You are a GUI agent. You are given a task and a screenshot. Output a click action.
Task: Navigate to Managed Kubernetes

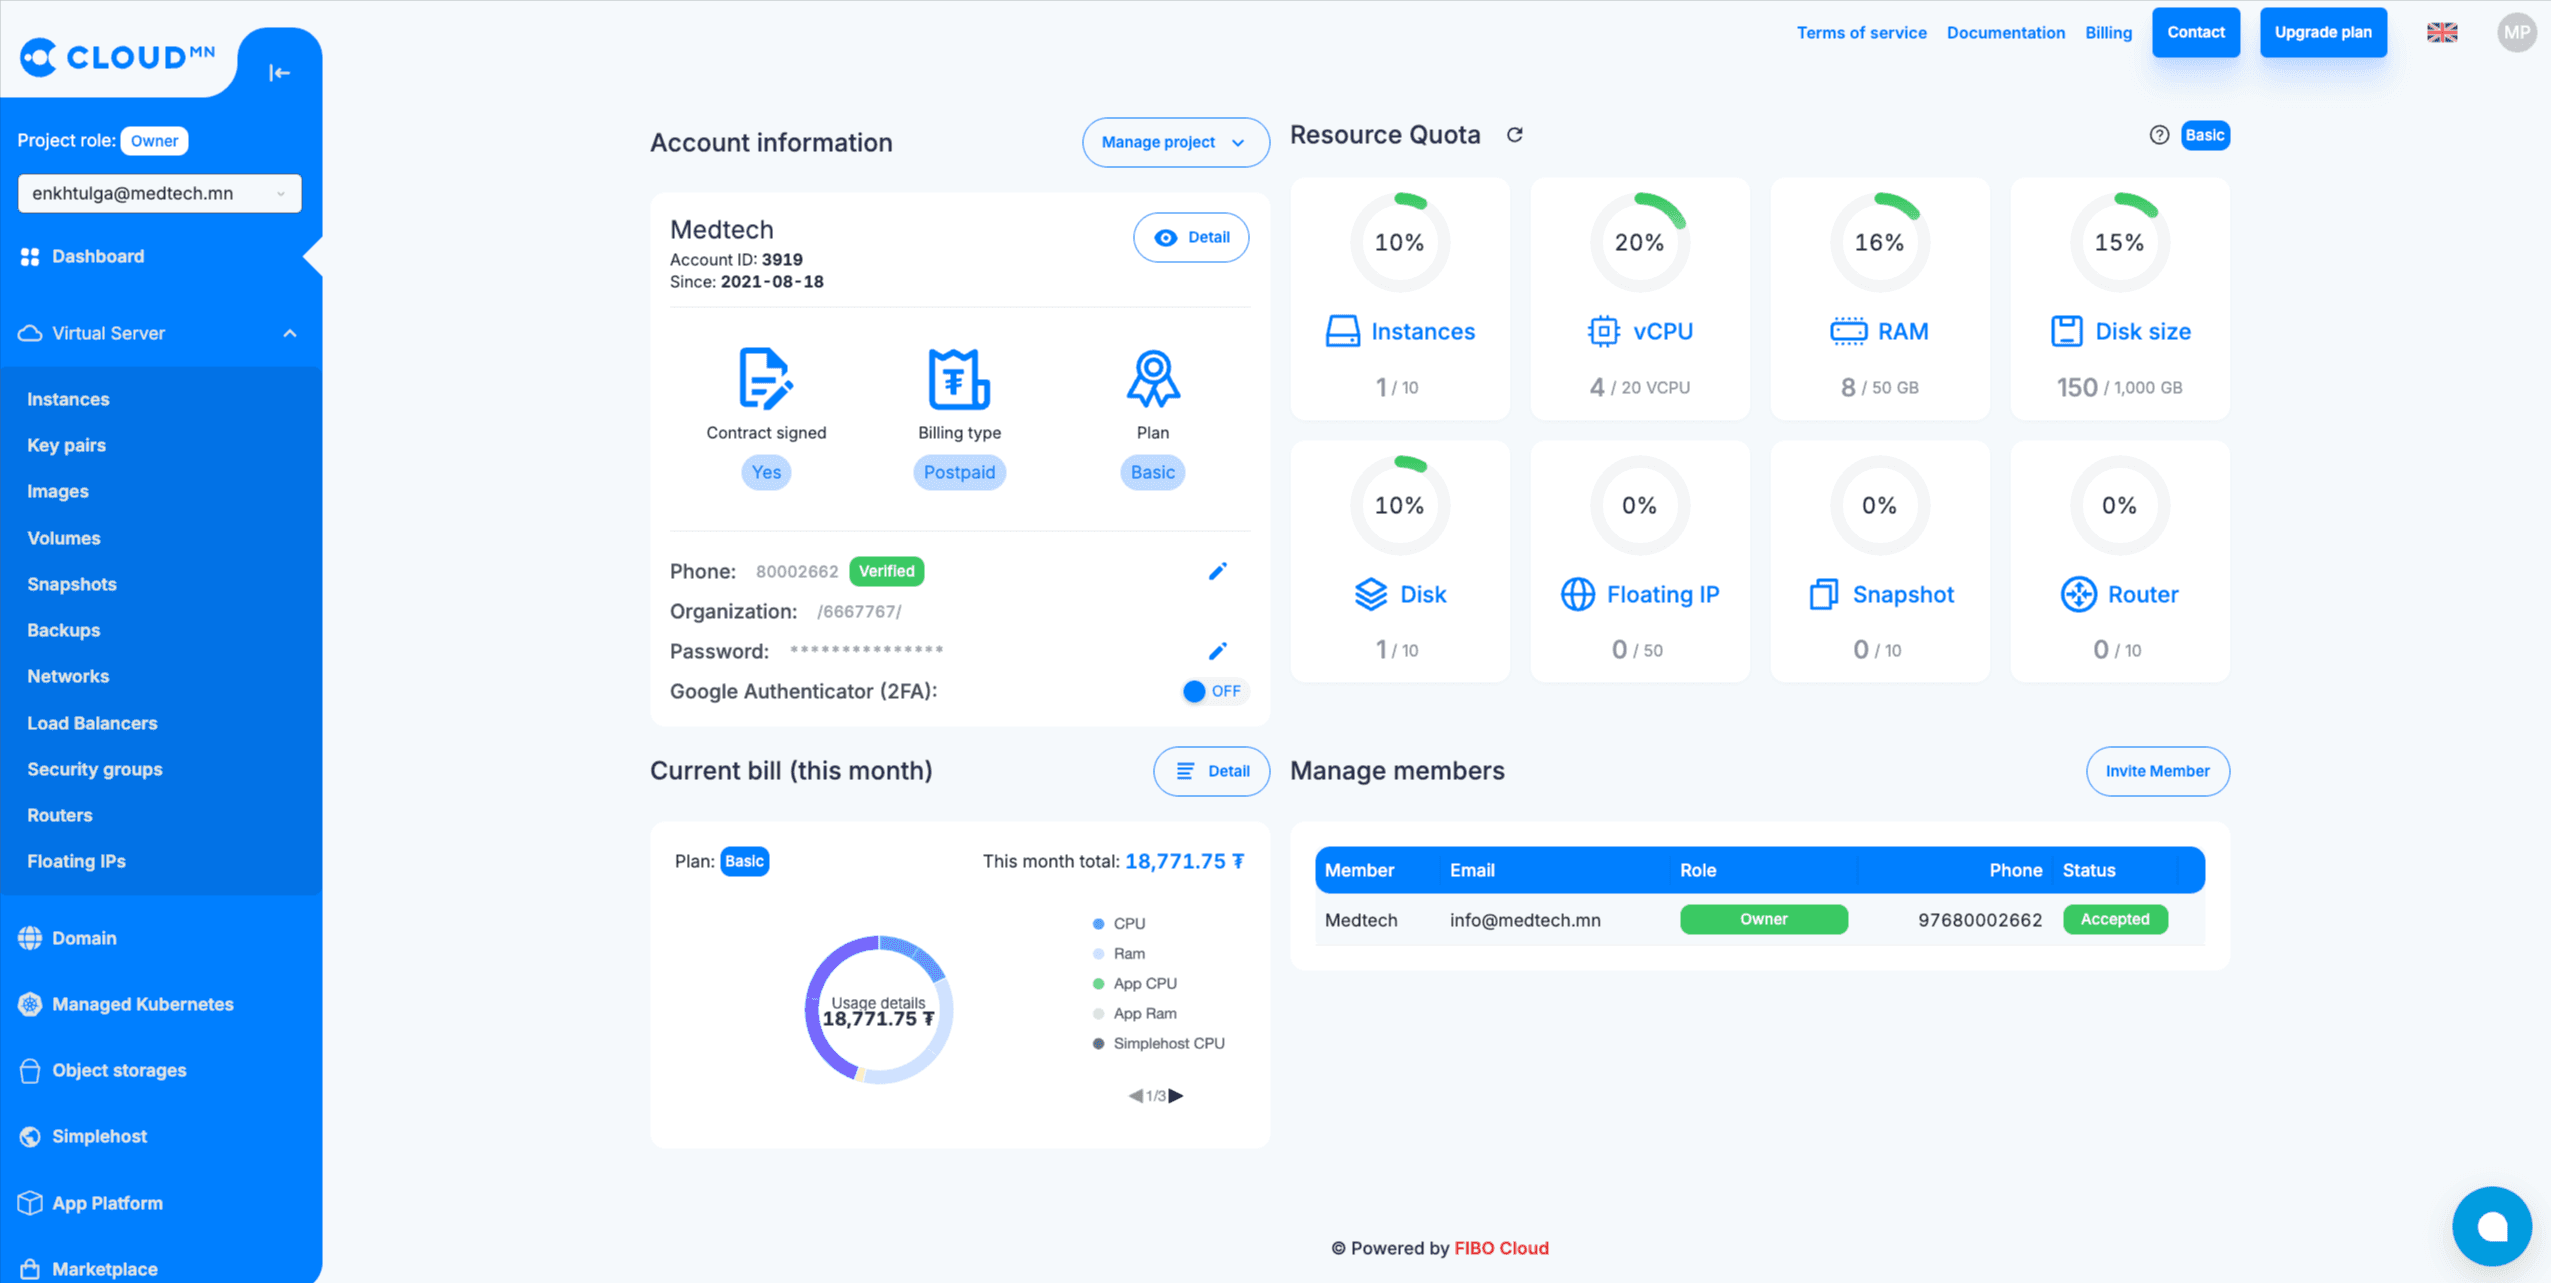pos(142,1004)
